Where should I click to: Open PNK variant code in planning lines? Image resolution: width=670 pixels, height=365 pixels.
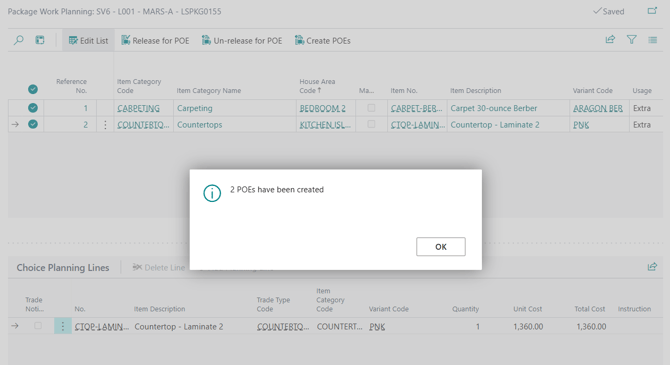click(x=377, y=327)
